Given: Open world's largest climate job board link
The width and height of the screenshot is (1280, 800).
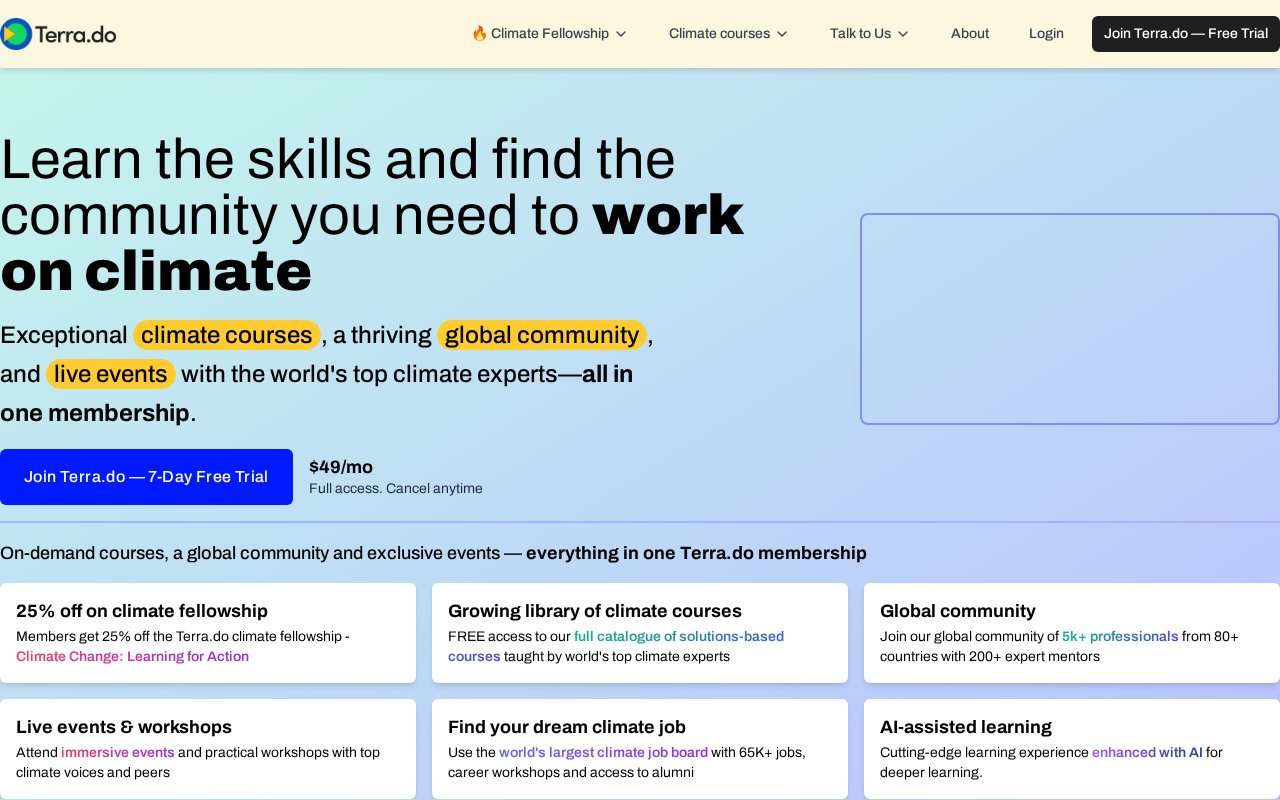Looking at the screenshot, I should (604, 752).
